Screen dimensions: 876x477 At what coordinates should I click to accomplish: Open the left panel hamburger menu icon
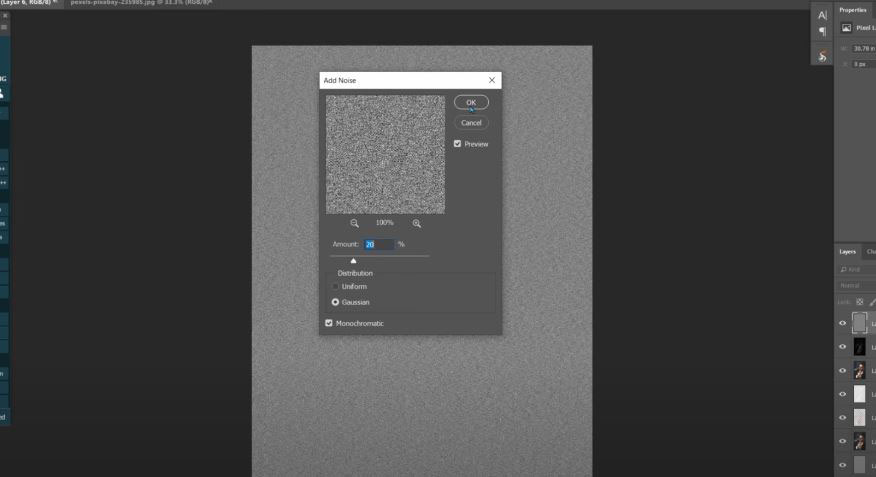4,27
